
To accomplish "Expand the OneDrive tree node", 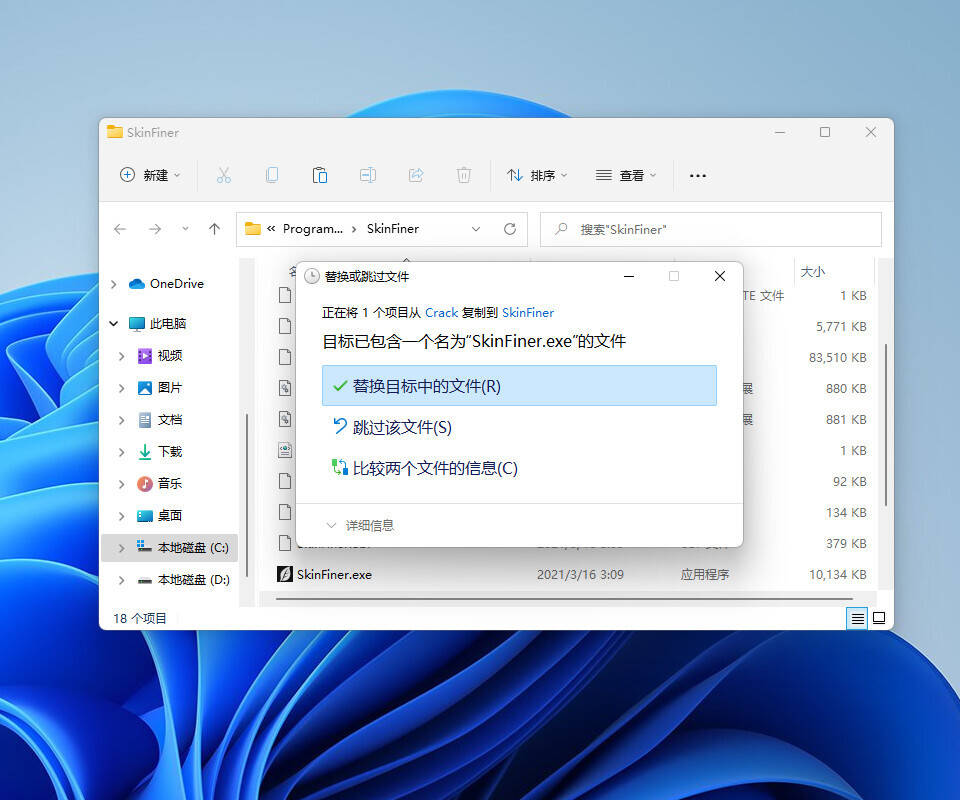I will (x=113, y=284).
